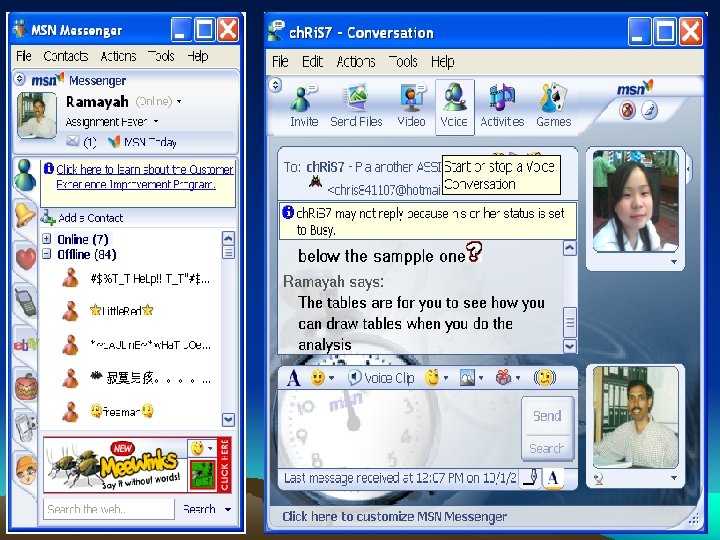The image size is (720, 540).
Task: Click the Voice toolbar button
Action: [x=454, y=107]
